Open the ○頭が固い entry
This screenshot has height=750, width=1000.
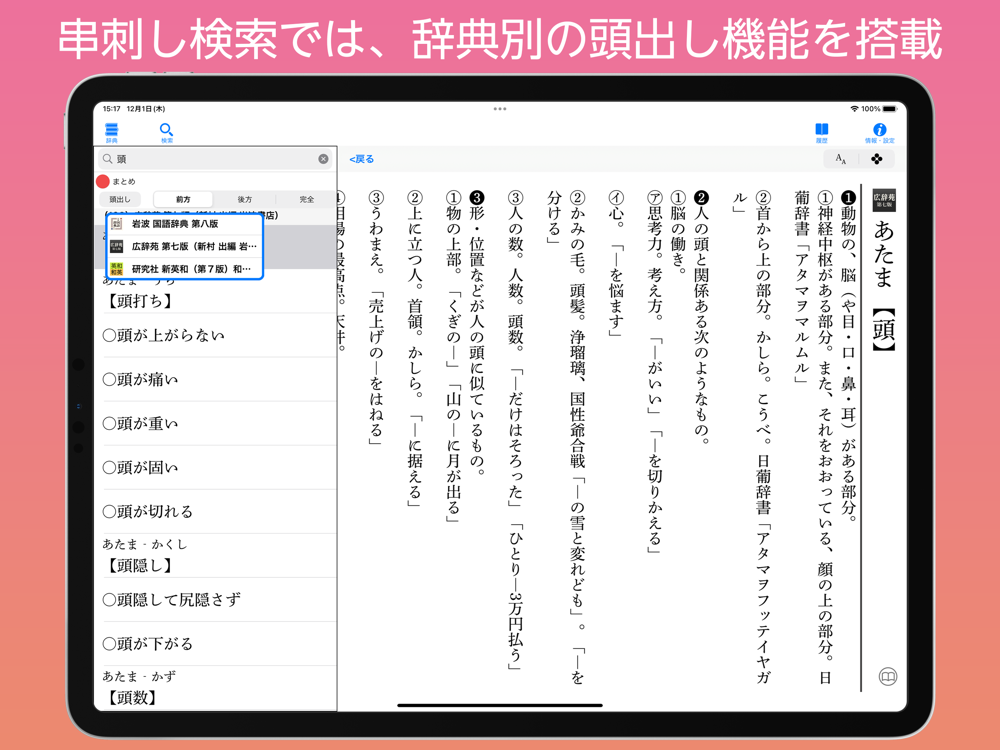tap(216, 467)
